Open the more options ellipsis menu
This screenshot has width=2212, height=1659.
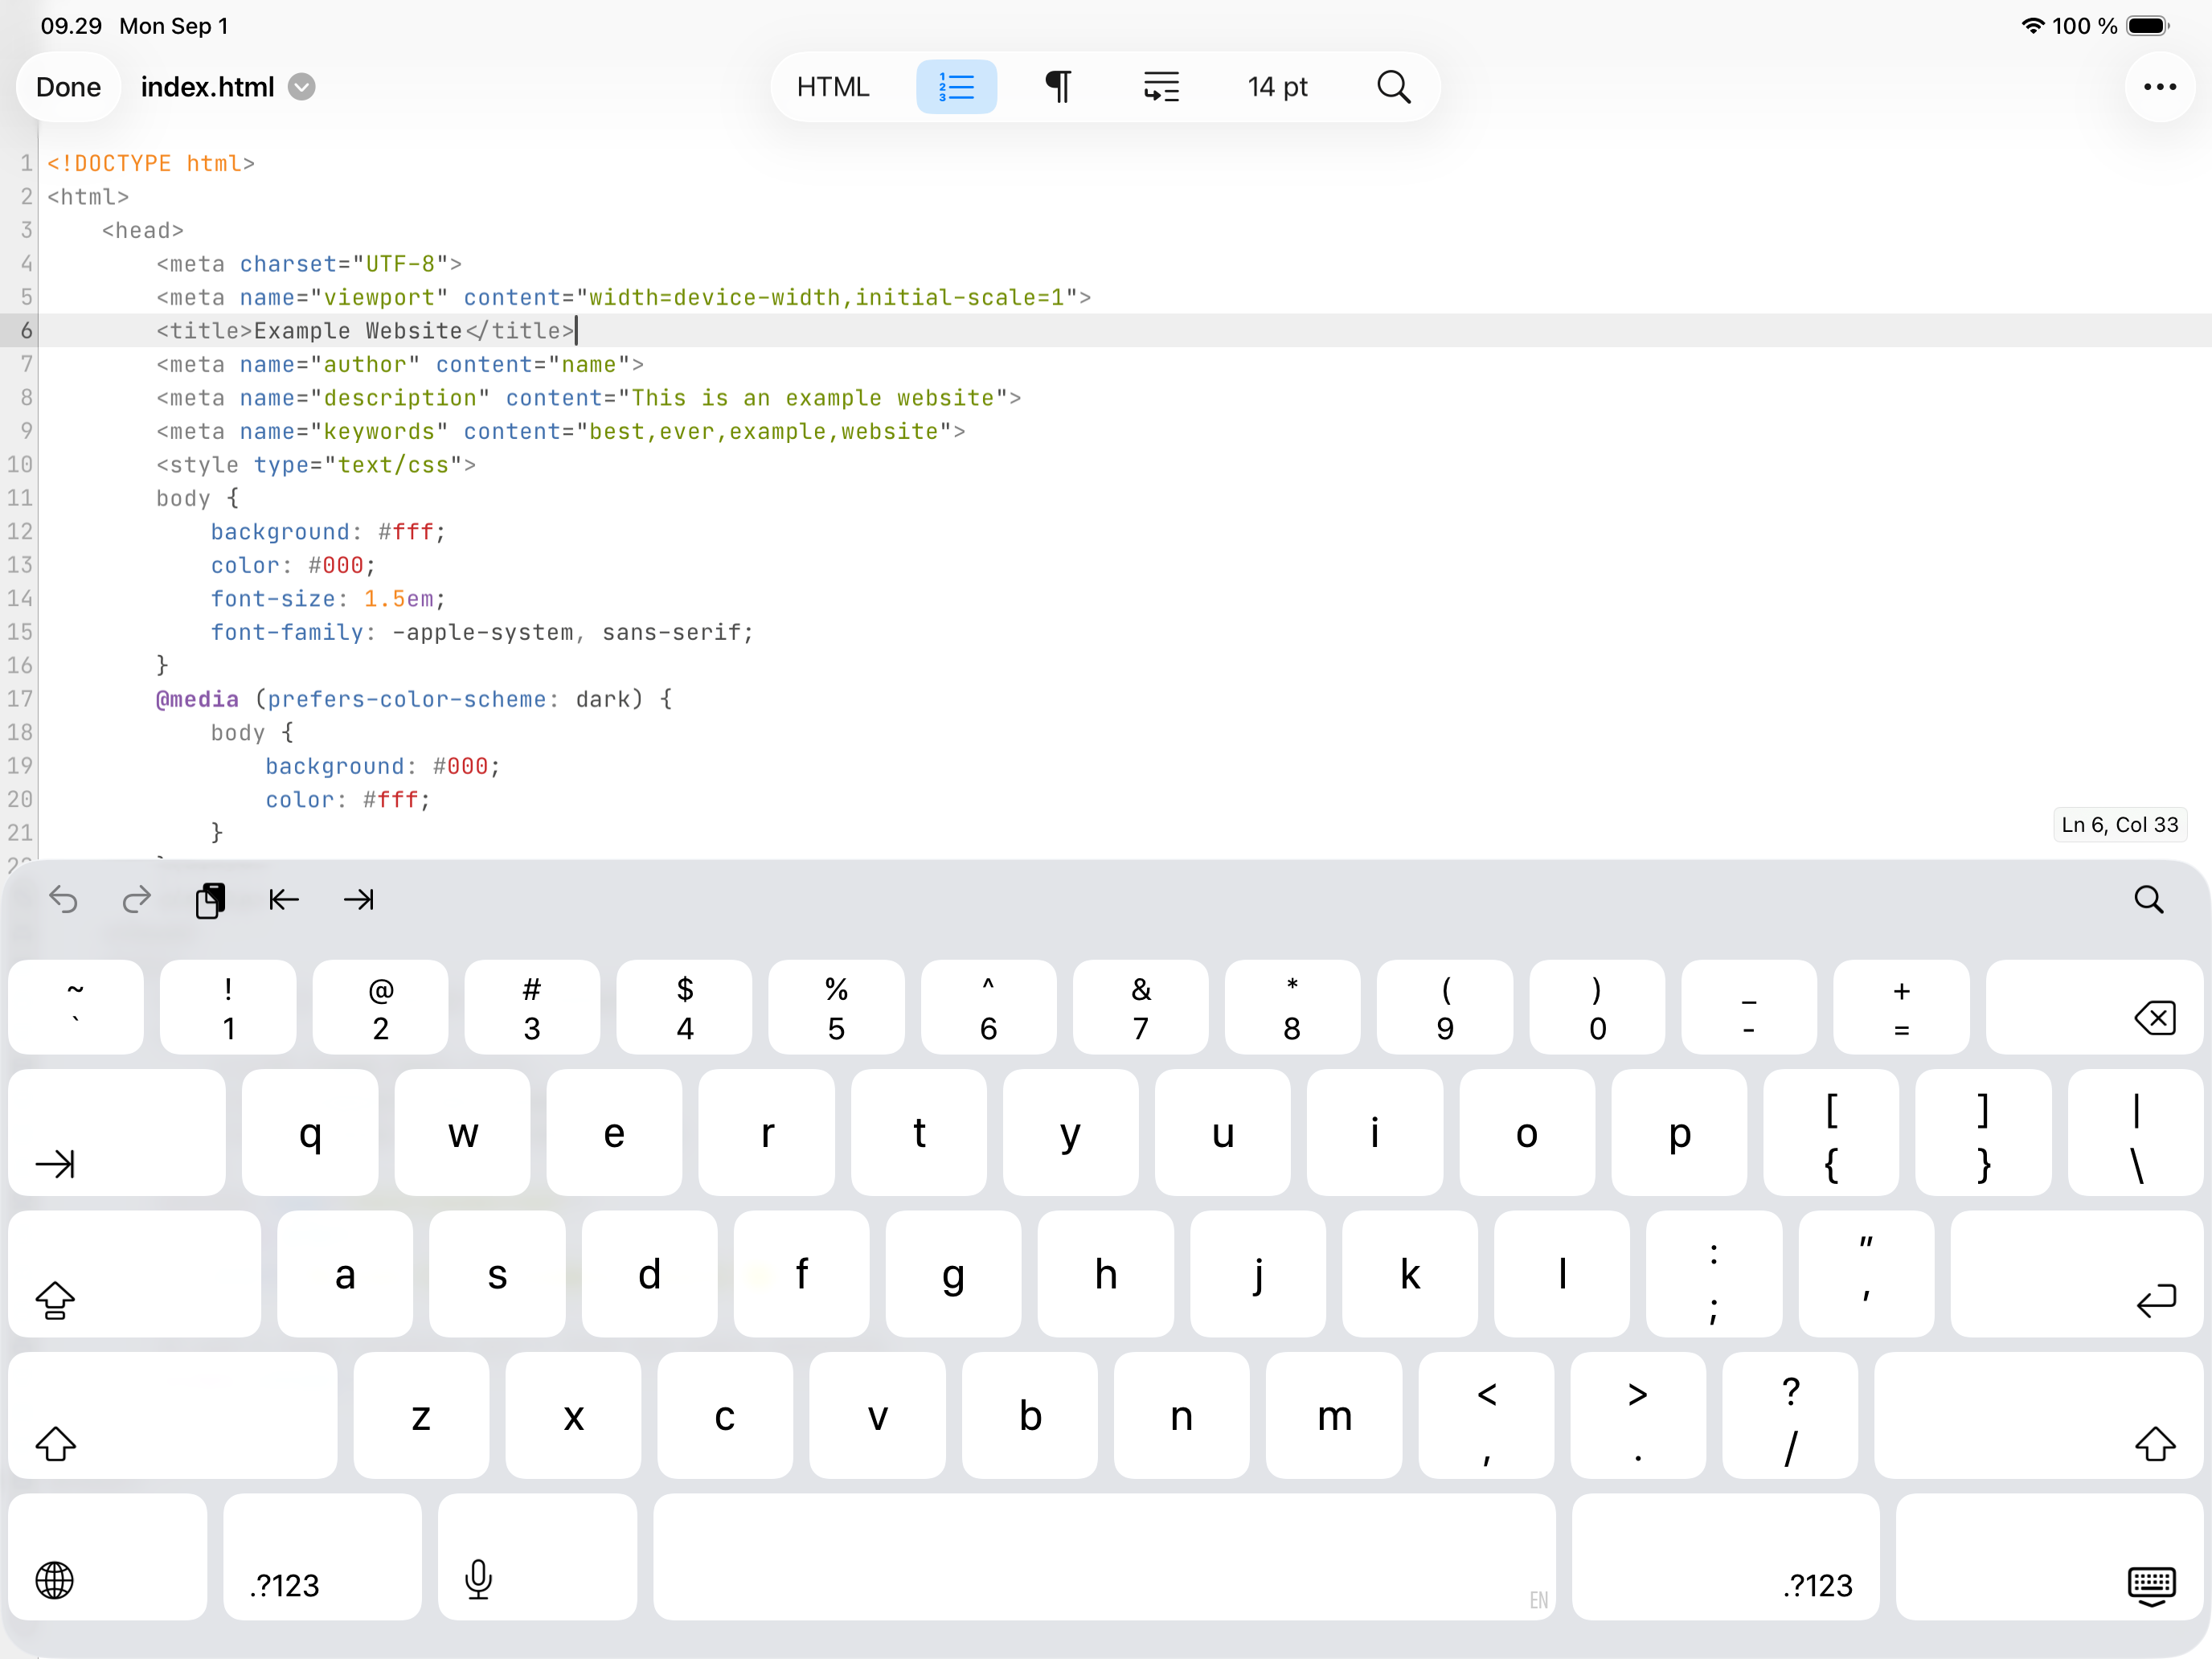(2159, 87)
